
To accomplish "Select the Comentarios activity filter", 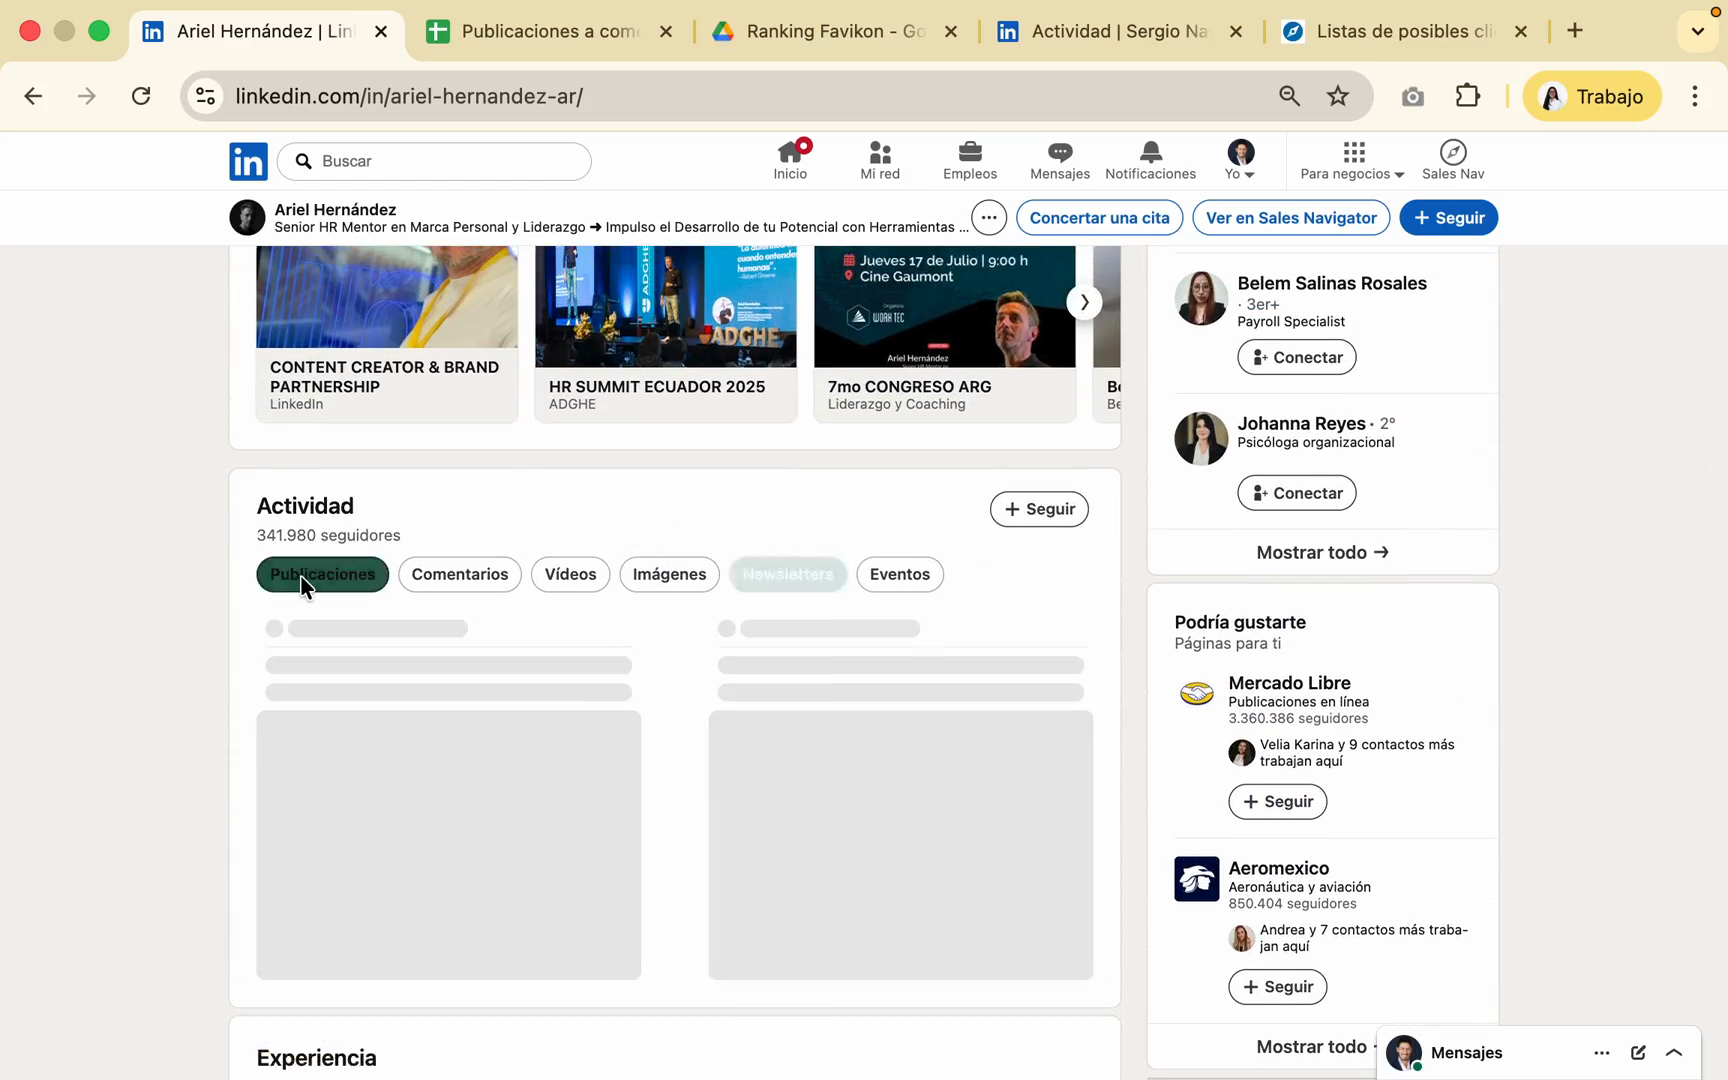I will 460,574.
